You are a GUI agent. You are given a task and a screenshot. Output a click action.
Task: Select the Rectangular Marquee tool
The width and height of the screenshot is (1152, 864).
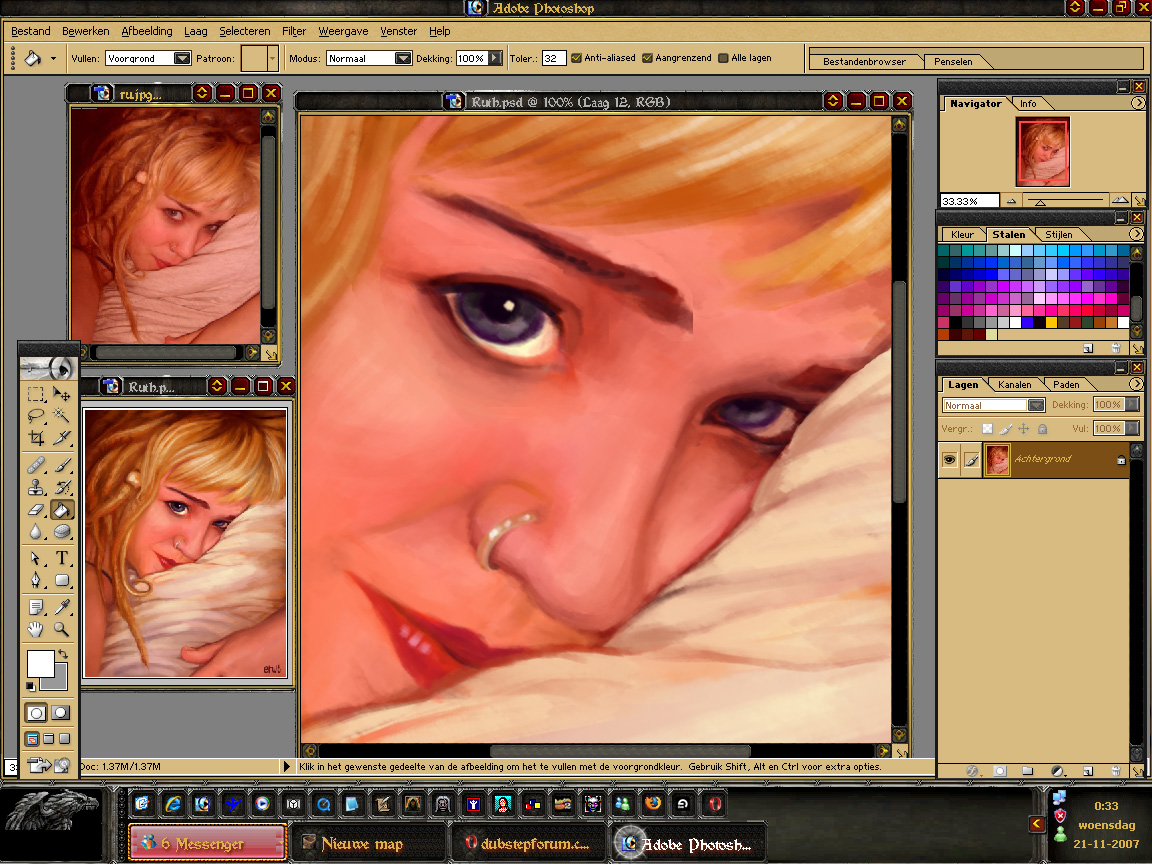click(x=35, y=395)
